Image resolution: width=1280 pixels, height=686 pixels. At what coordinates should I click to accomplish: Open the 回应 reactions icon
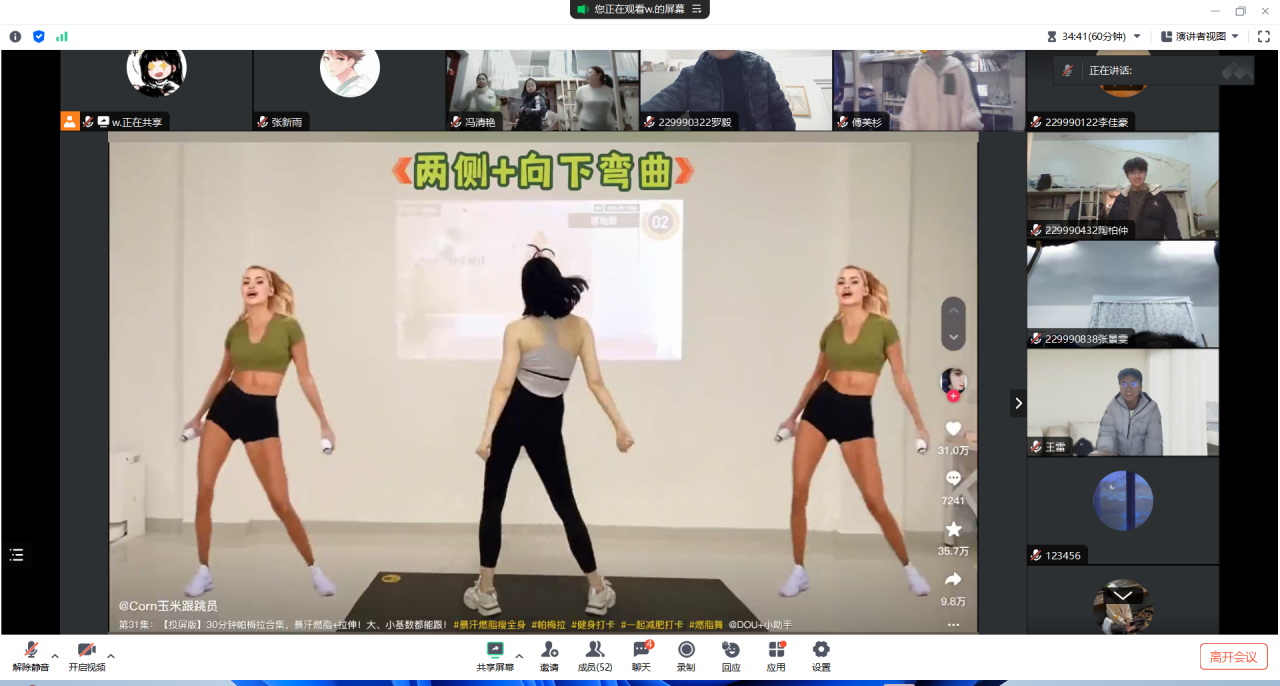pyautogui.click(x=731, y=654)
